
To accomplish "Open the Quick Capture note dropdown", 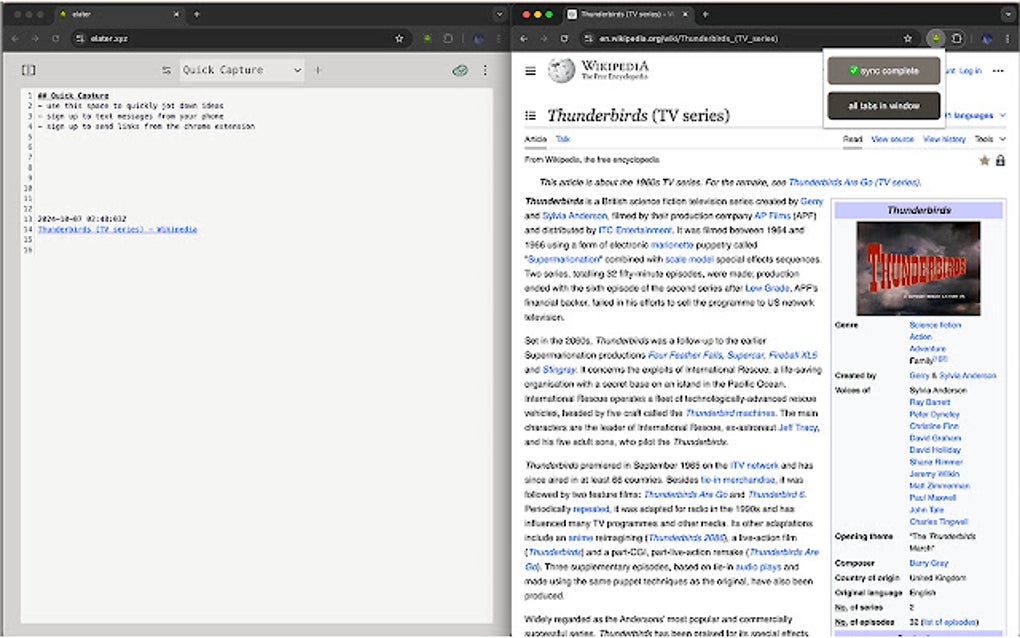I will pos(241,70).
